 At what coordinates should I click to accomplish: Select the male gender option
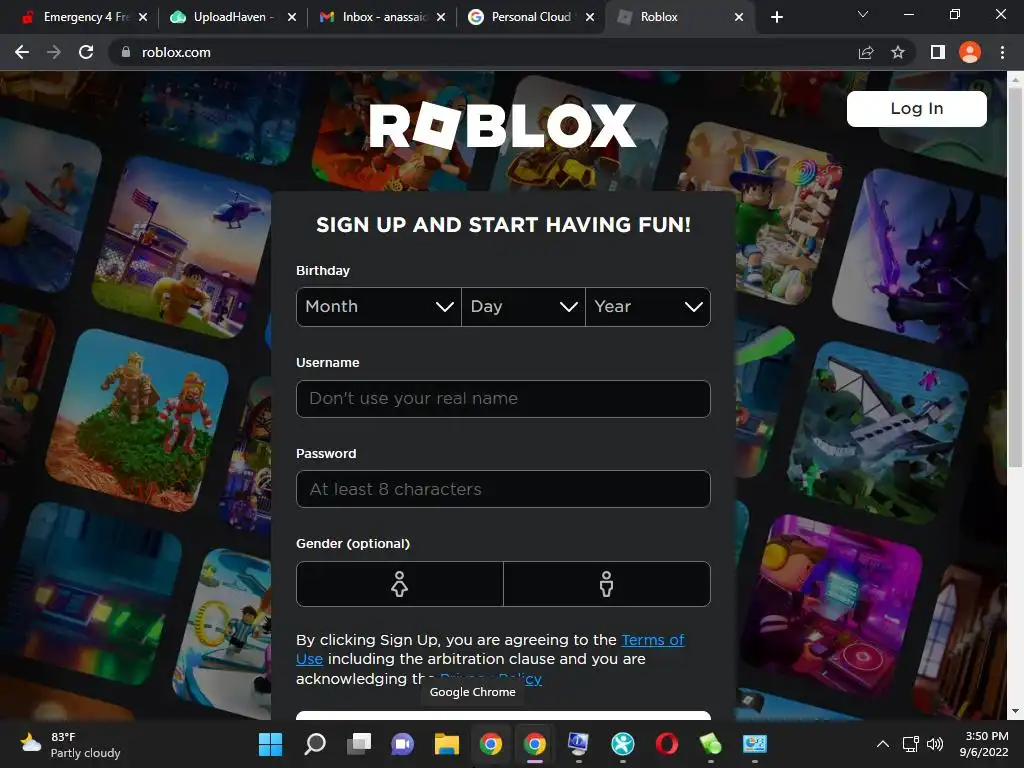pos(607,584)
